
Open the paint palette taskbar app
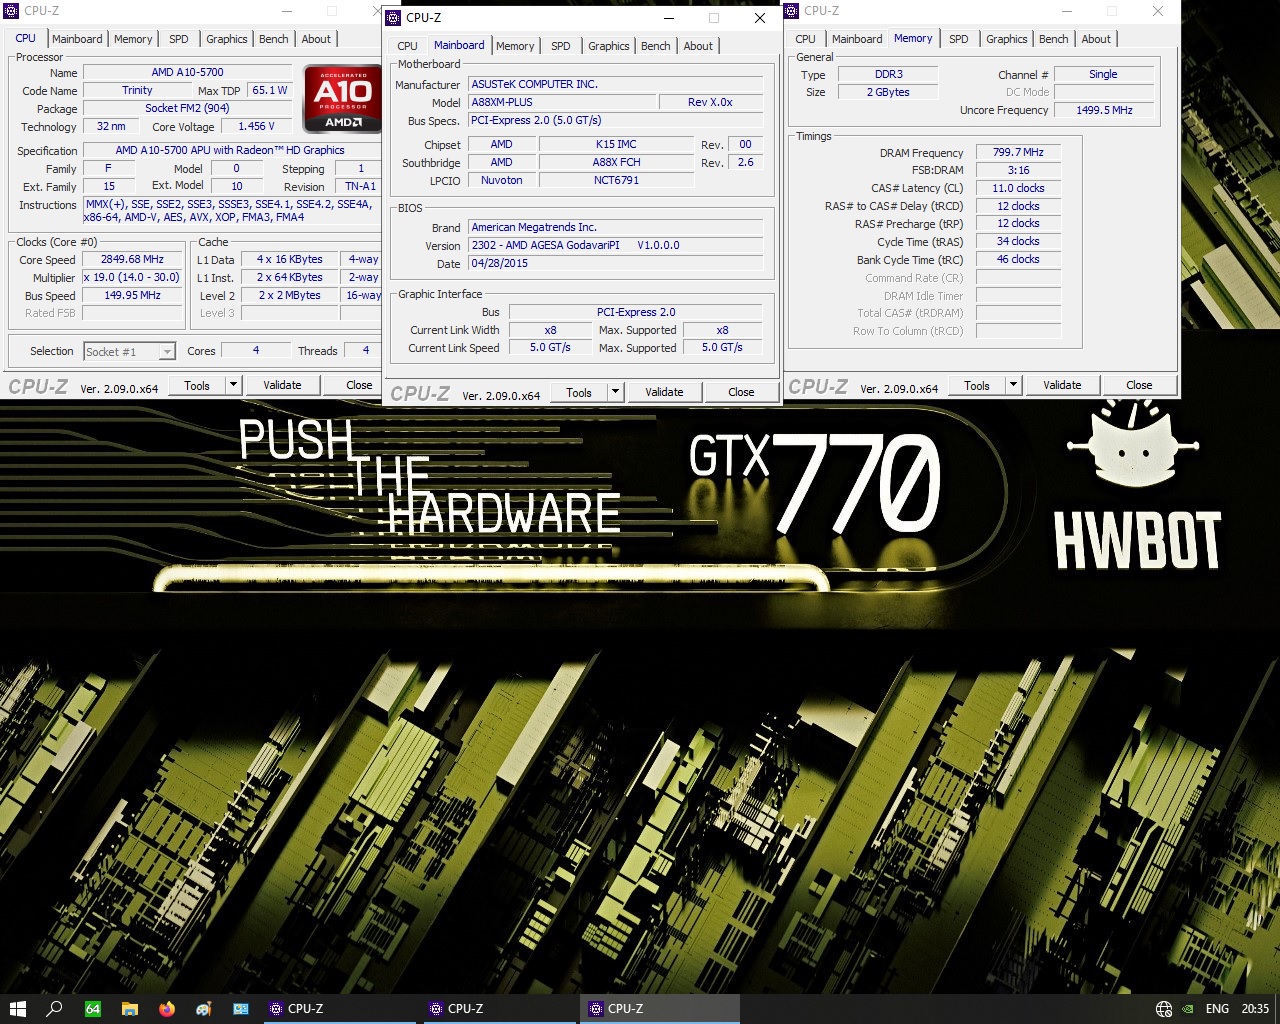point(204,1009)
